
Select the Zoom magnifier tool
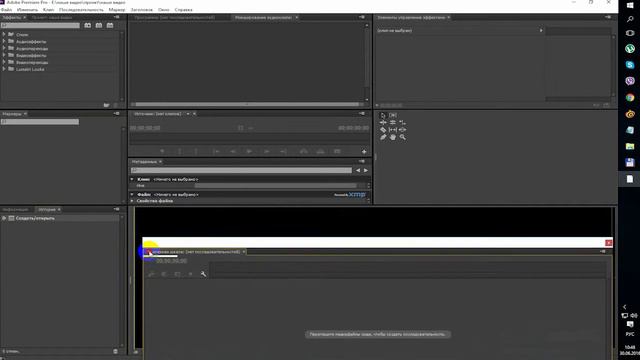pos(402,138)
